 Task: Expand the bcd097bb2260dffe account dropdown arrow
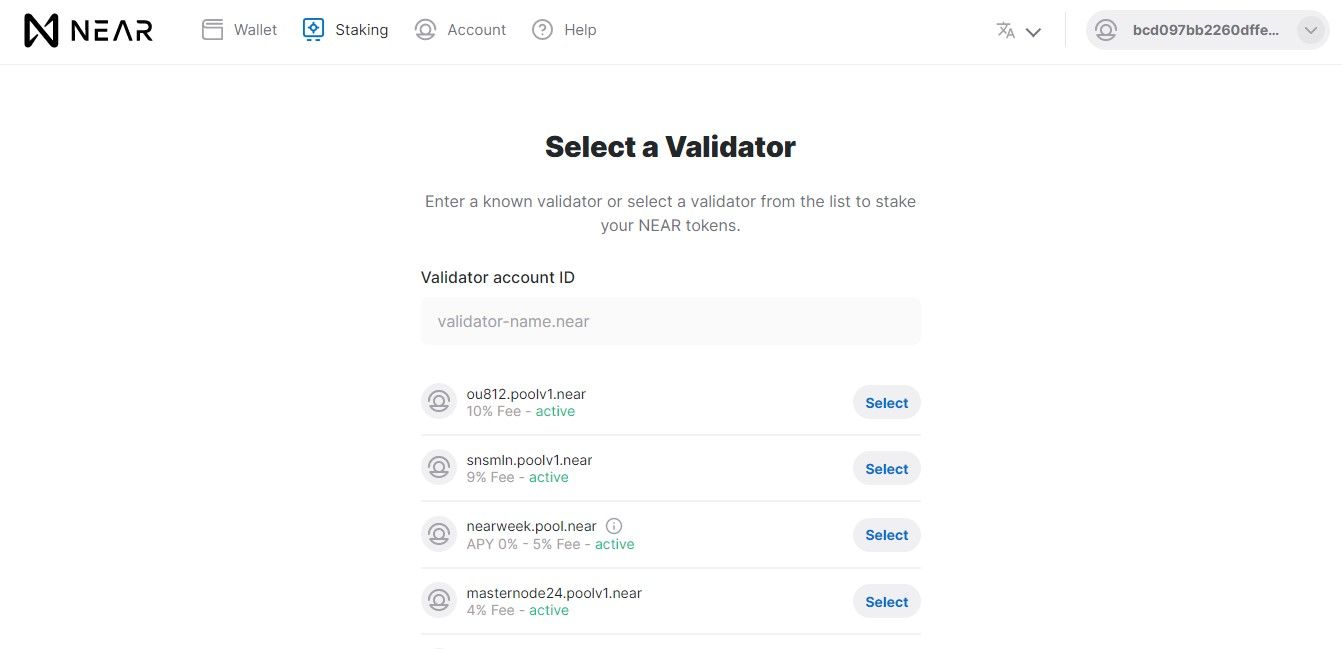1311,31
